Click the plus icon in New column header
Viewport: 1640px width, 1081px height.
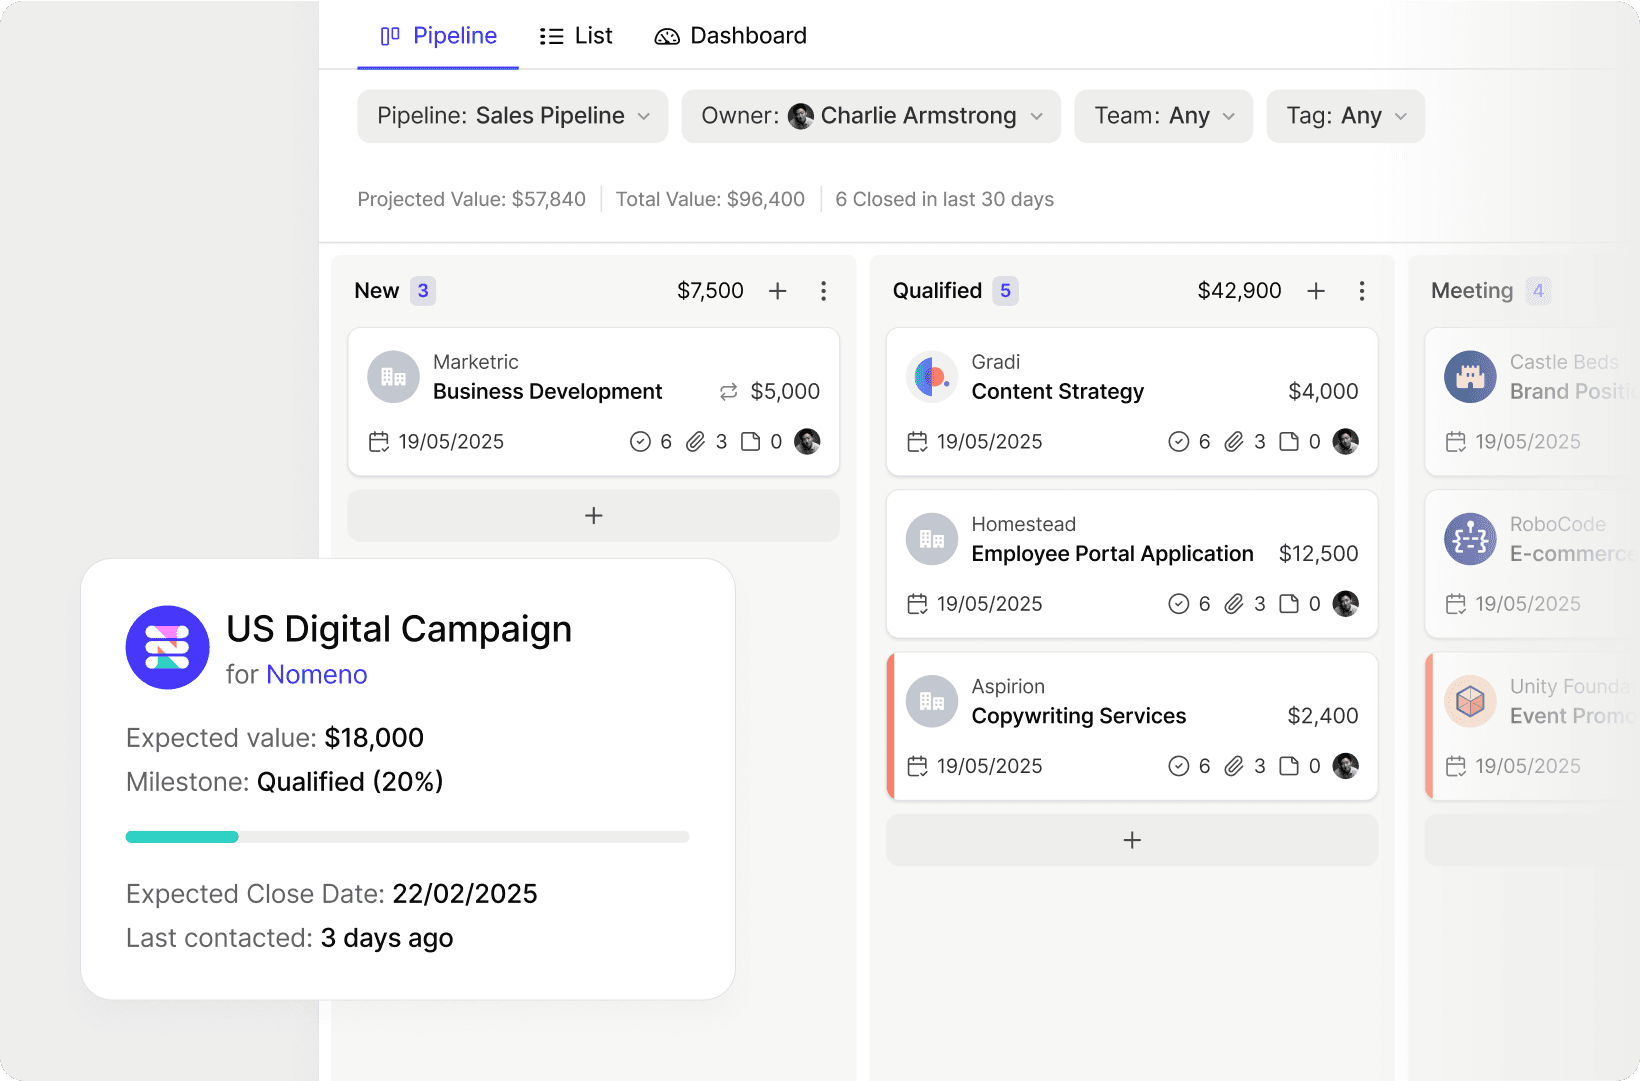(x=777, y=291)
